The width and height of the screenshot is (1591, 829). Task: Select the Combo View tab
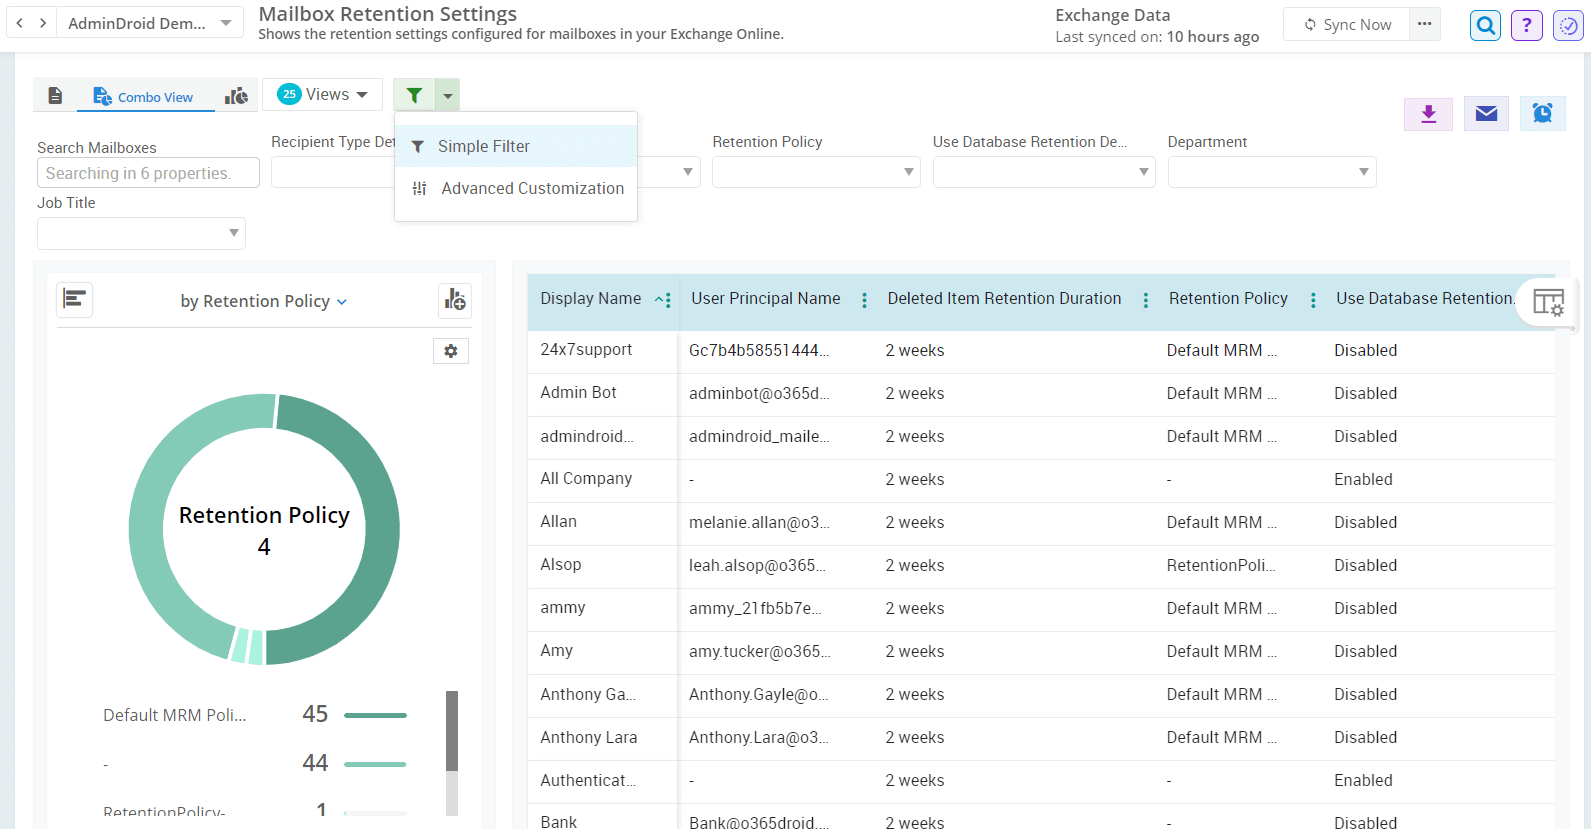144,97
